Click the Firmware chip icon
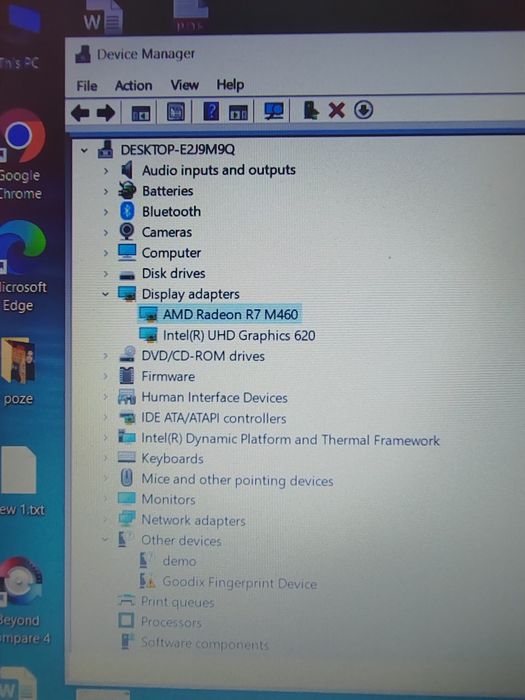This screenshot has height=700, width=525. pos(127,376)
